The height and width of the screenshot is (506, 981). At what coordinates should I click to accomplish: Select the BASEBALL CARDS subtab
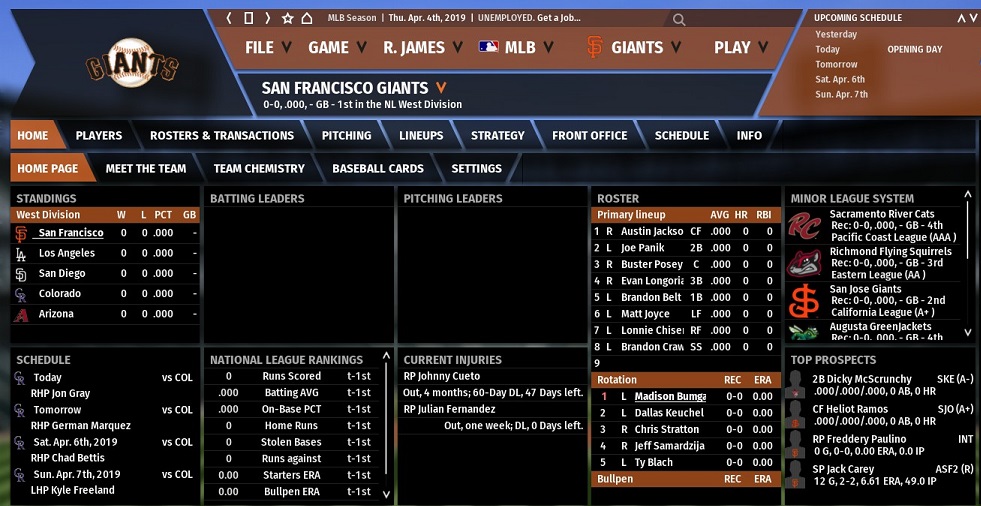pos(378,168)
